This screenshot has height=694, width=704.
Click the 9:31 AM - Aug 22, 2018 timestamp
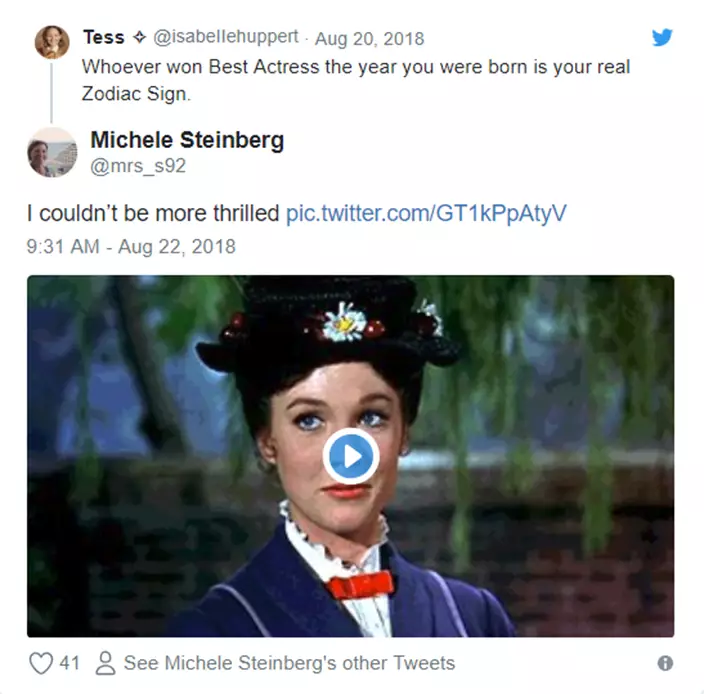click(x=131, y=246)
